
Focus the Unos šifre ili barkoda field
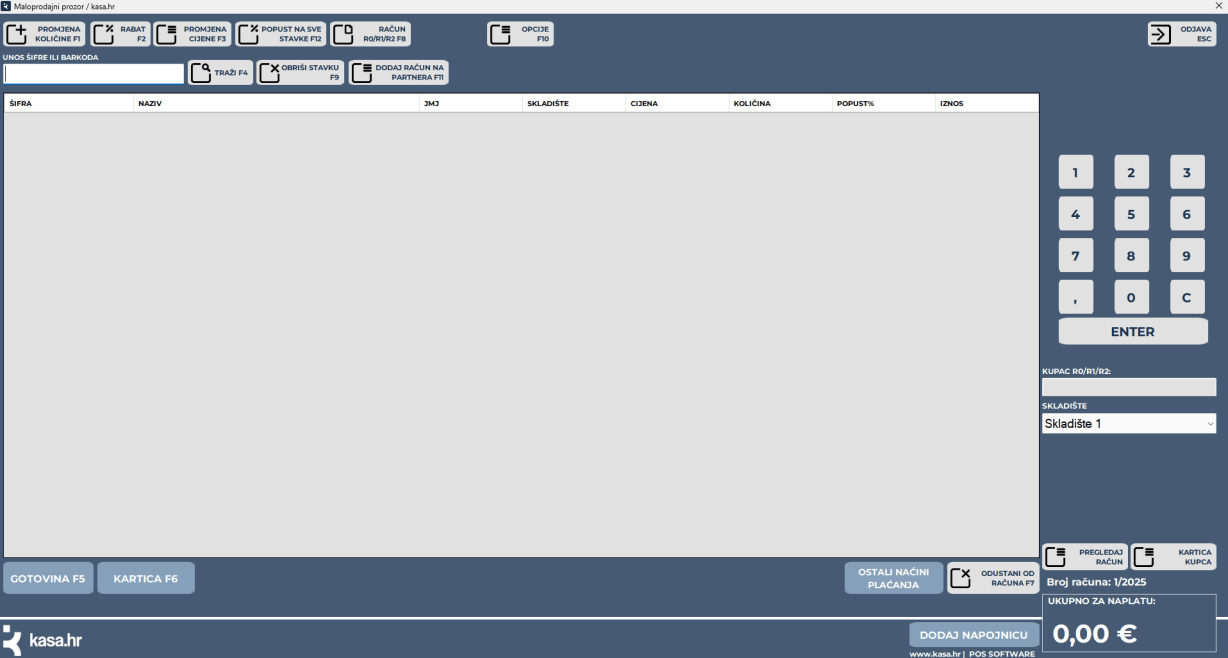coord(94,74)
